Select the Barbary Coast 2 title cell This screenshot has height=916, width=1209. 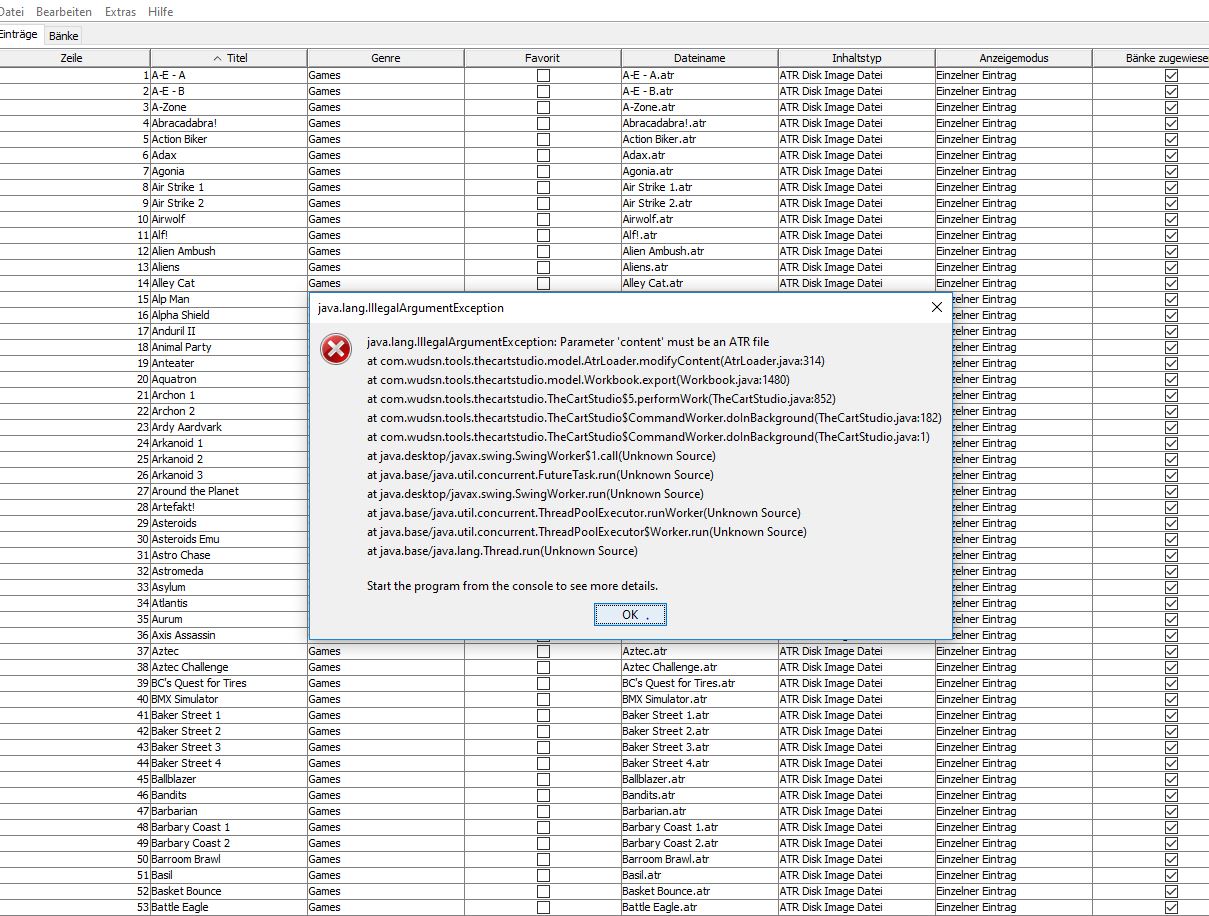pyautogui.click(x=229, y=843)
